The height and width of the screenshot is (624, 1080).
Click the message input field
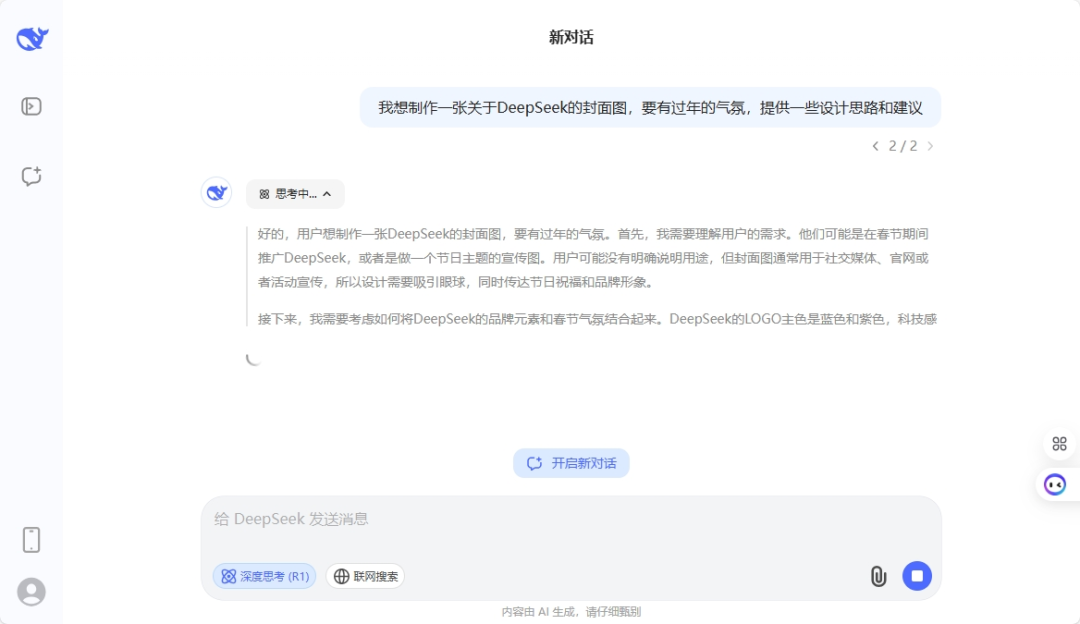click(571, 519)
